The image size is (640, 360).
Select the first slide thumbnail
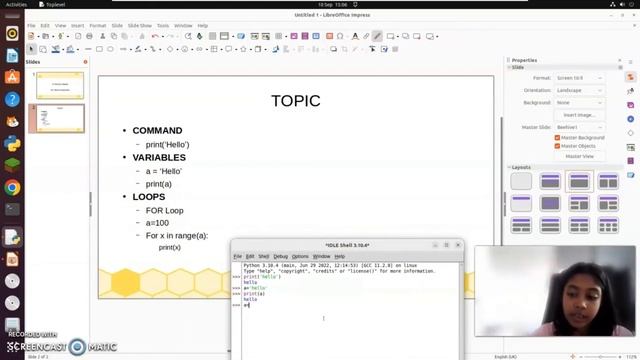click(60, 86)
